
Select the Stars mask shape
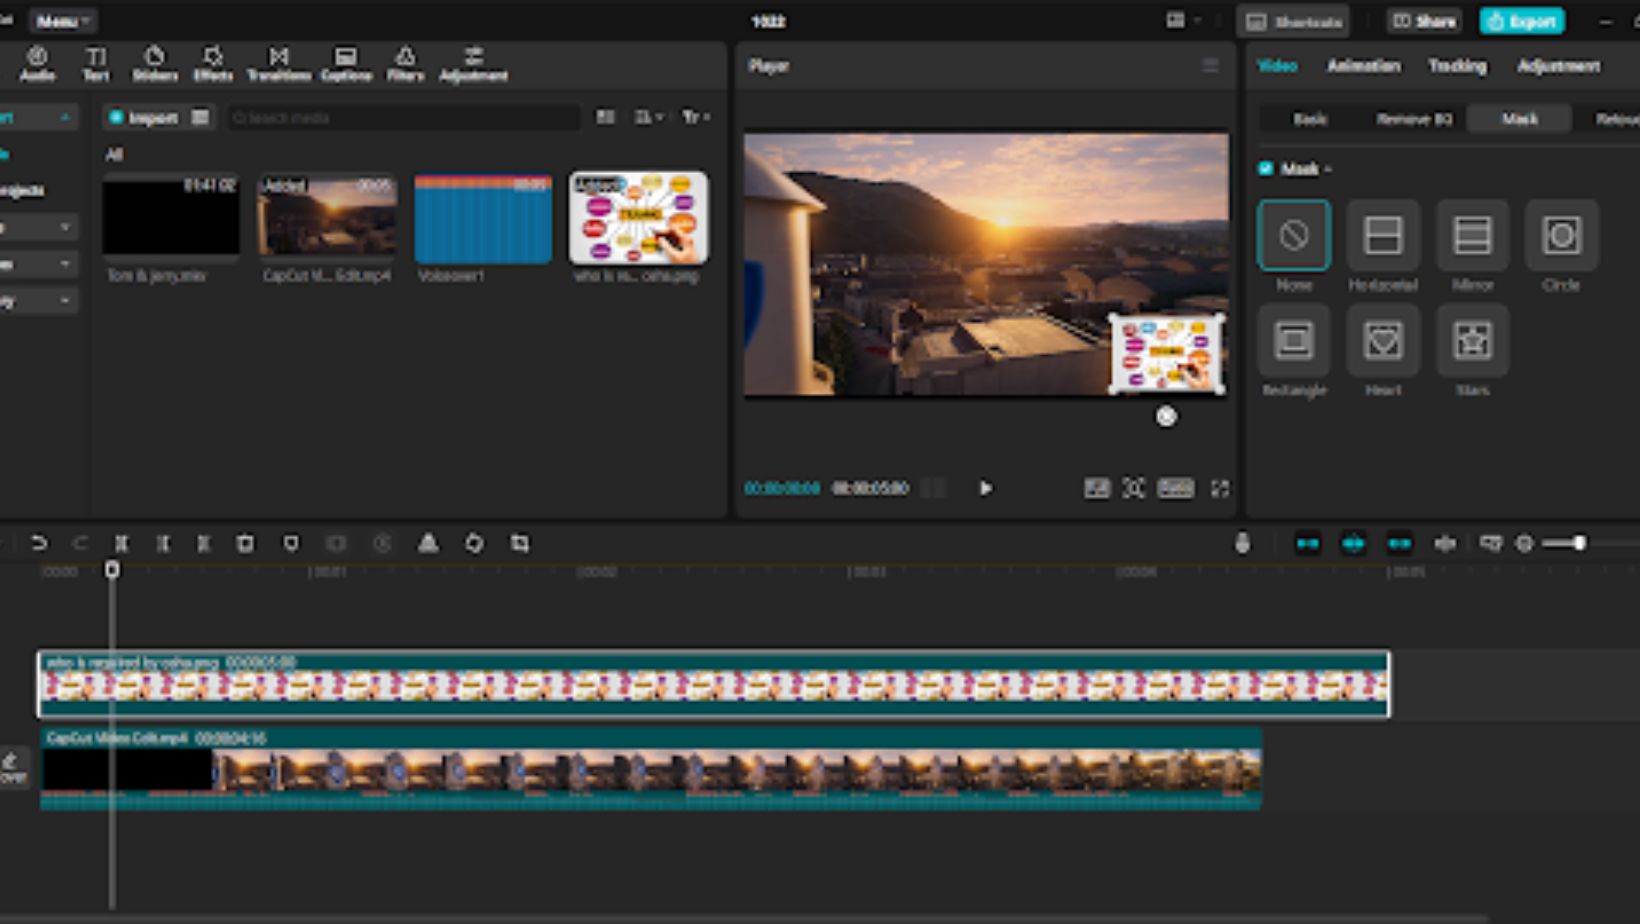tap(1472, 351)
